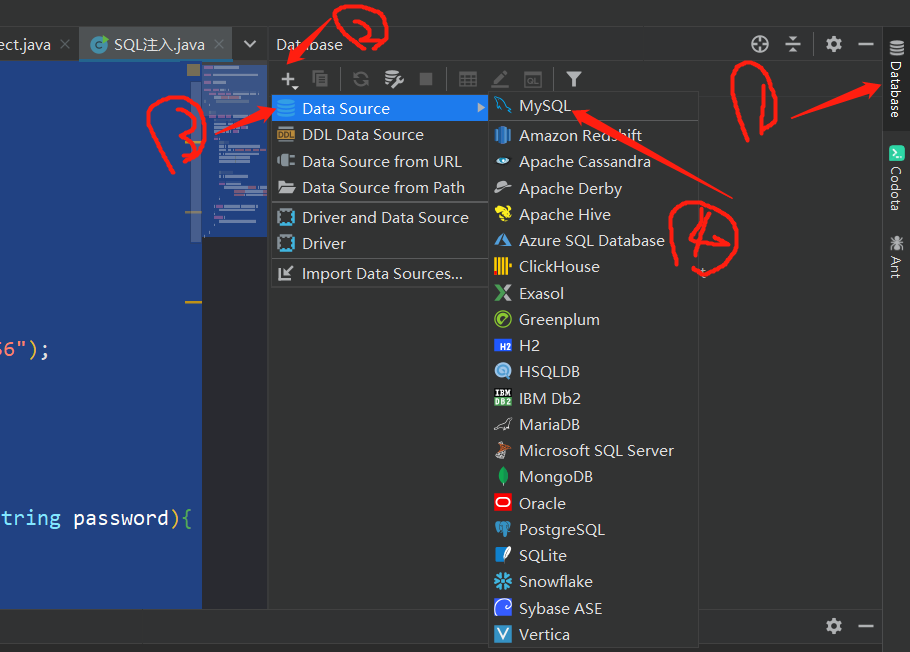The width and height of the screenshot is (910, 652).
Task: Choose HSQLDB data source
Action: click(x=593, y=372)
